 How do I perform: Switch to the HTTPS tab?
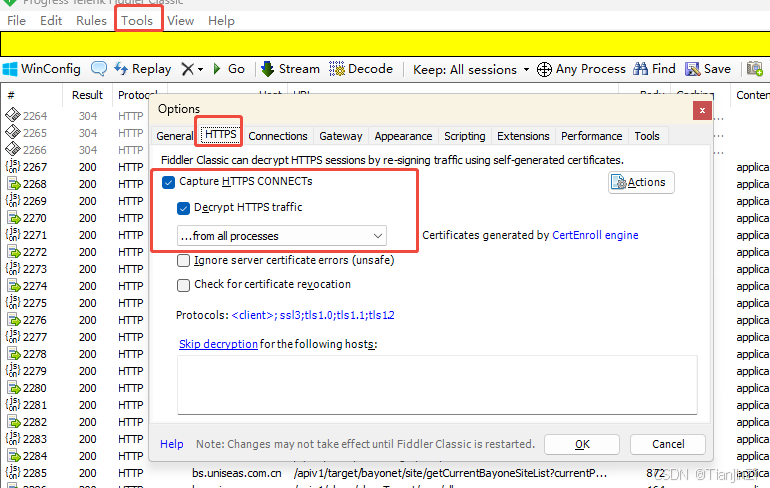(x=220, y=134)
